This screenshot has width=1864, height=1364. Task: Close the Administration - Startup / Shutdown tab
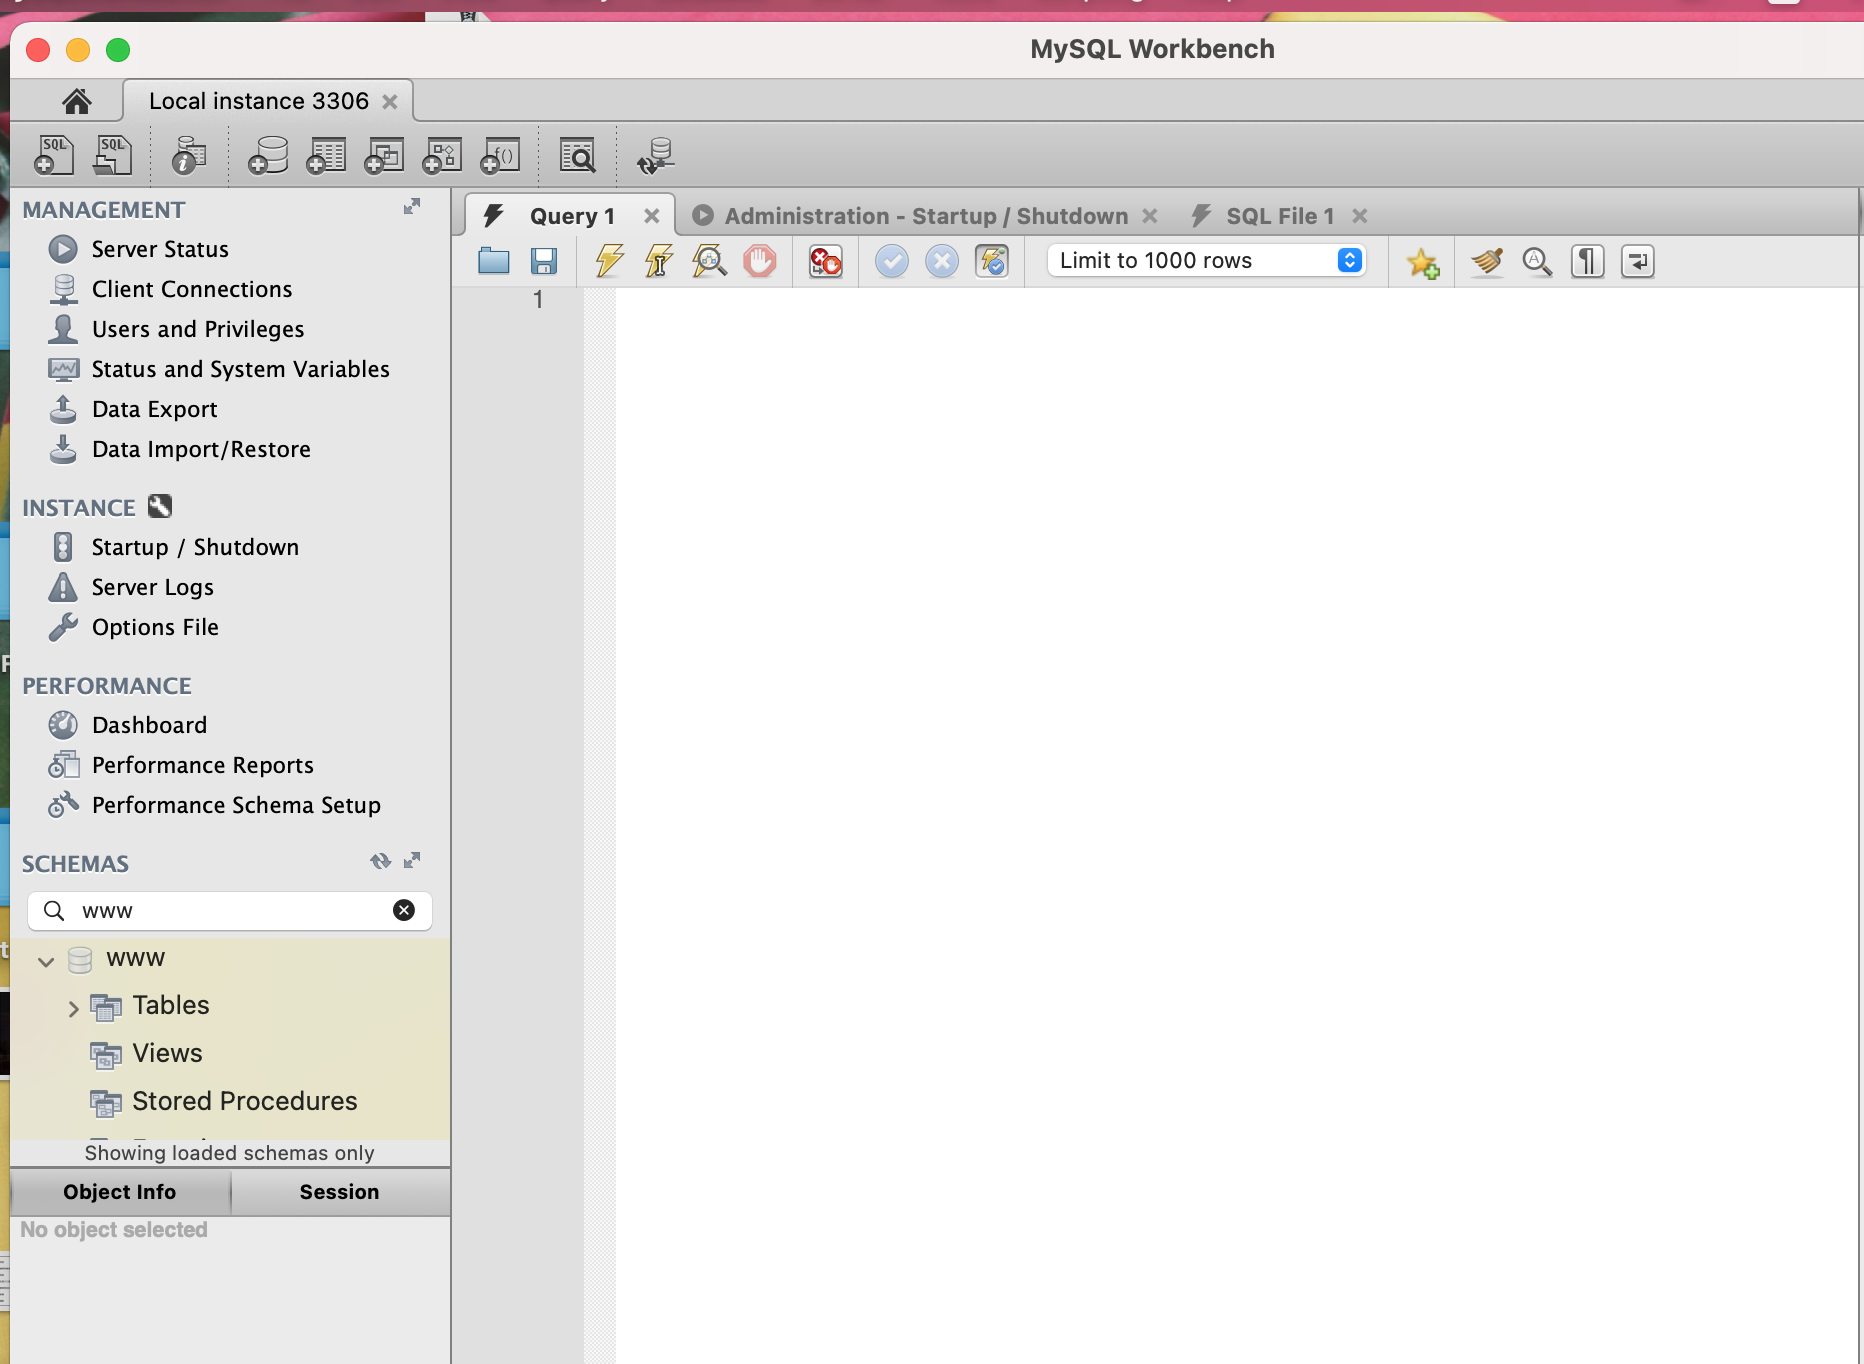[1150, 216]
